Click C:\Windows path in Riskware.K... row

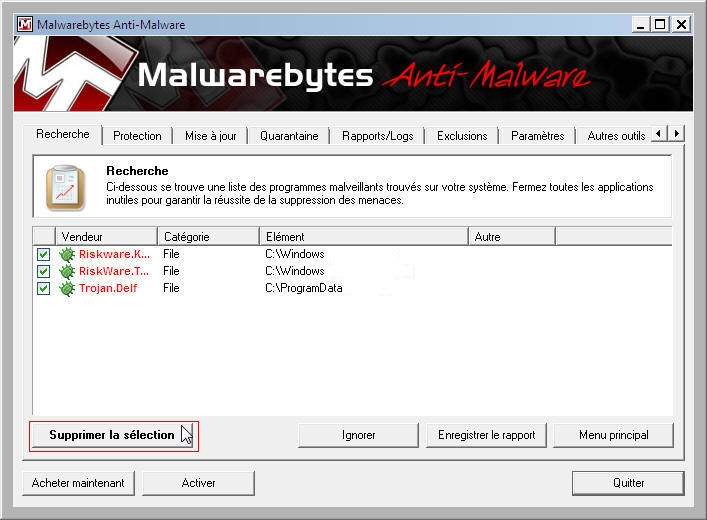[294, 254]
